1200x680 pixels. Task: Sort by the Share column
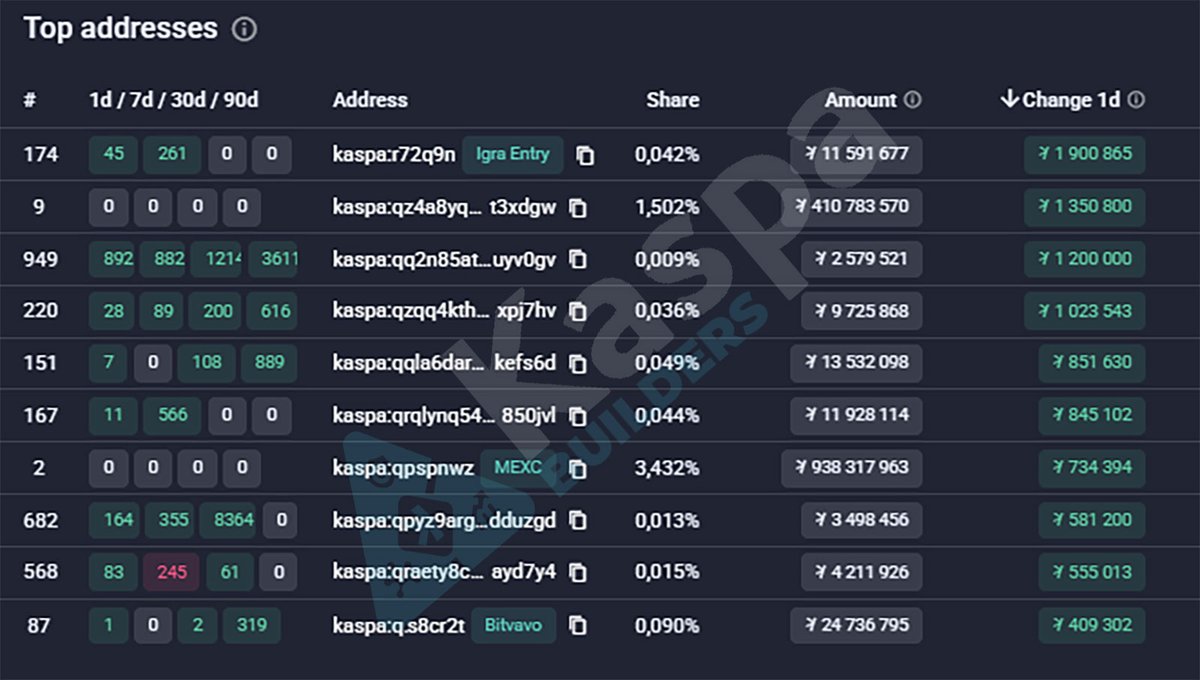pyautogui.click(x=673, y=100)
